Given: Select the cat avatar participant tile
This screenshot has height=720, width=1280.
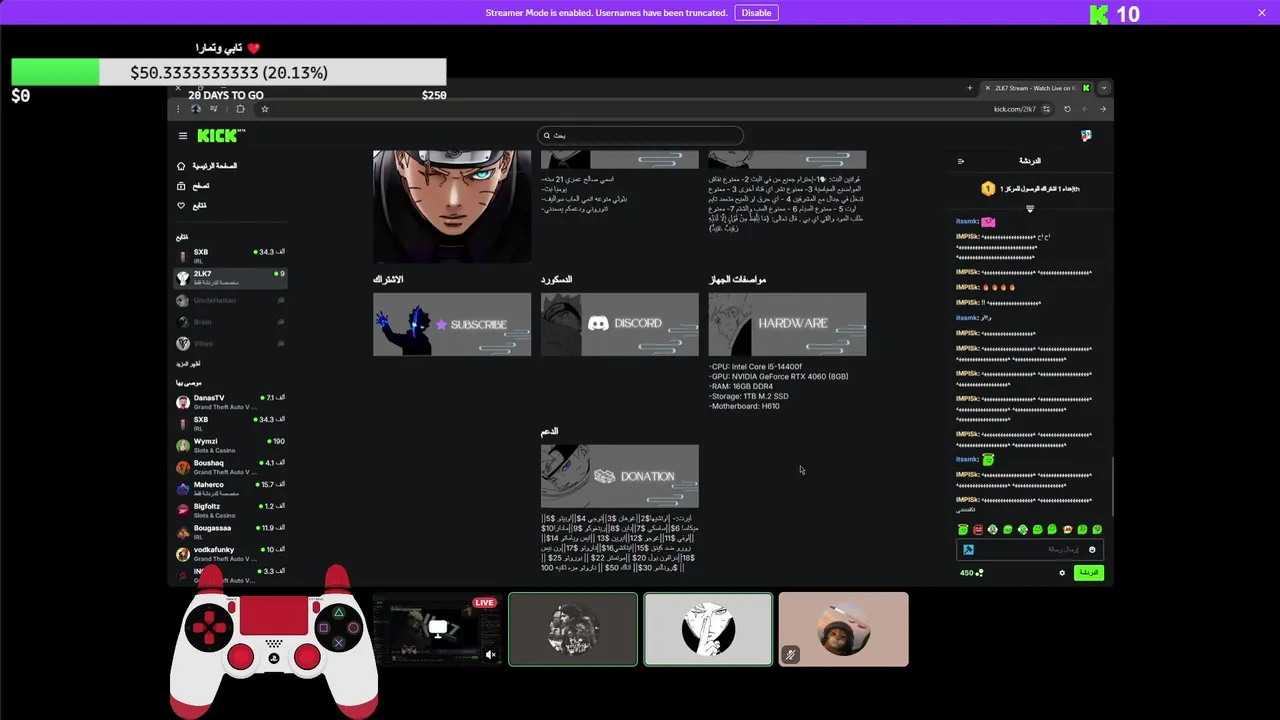Looking at the screenshot, I should click(x=843, y=629).
